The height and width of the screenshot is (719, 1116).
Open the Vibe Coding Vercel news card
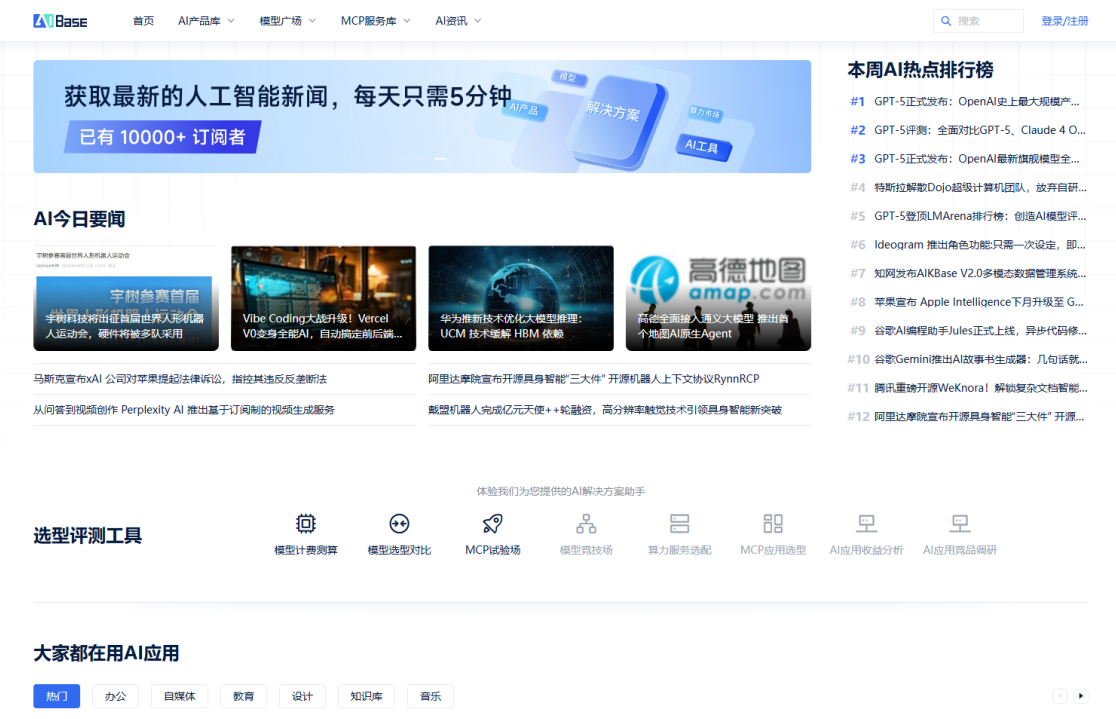[323, 298]
